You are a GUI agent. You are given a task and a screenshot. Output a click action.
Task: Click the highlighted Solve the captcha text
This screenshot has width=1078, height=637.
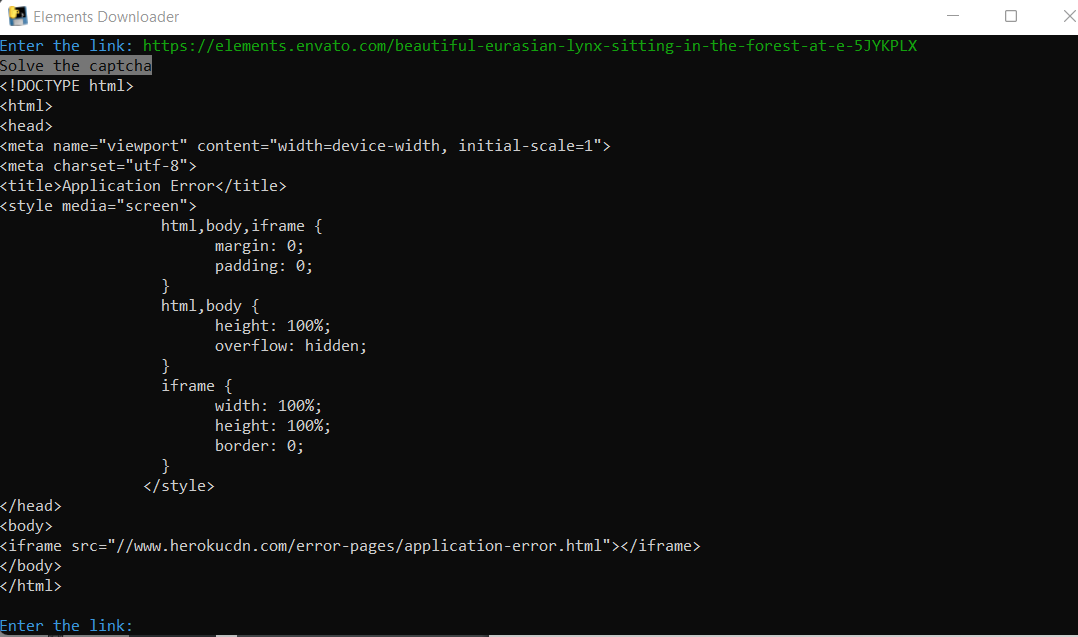tap(76, 66)
